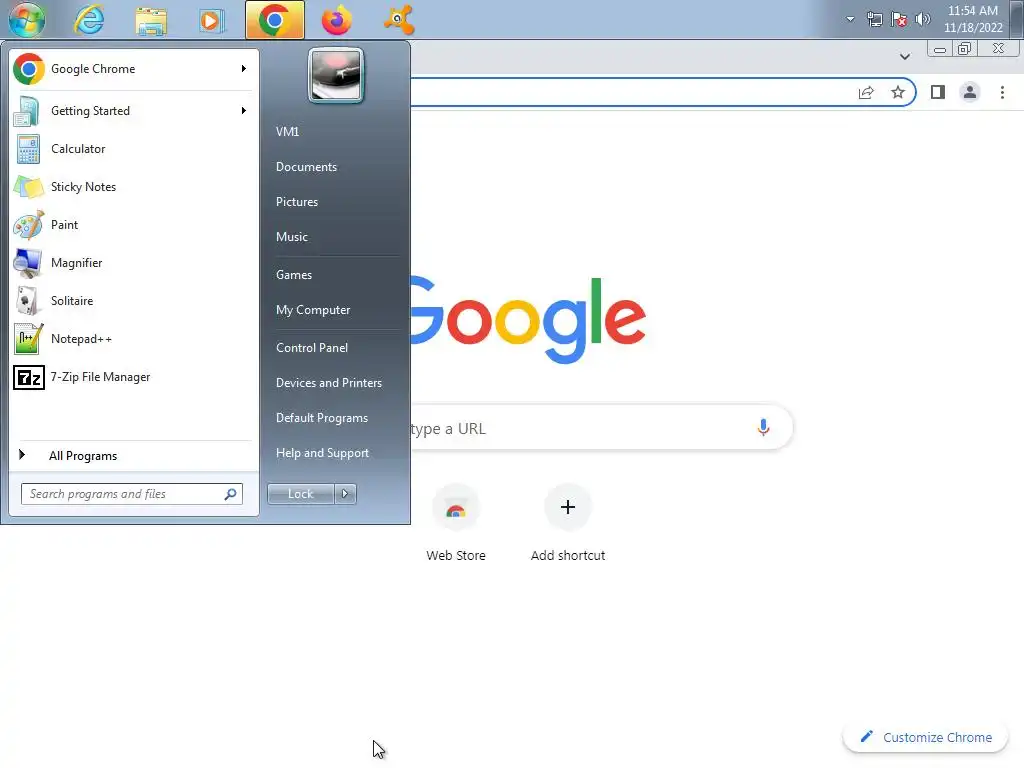
Task: Click the 7-Zip File Manager icon
Action: 29,377
